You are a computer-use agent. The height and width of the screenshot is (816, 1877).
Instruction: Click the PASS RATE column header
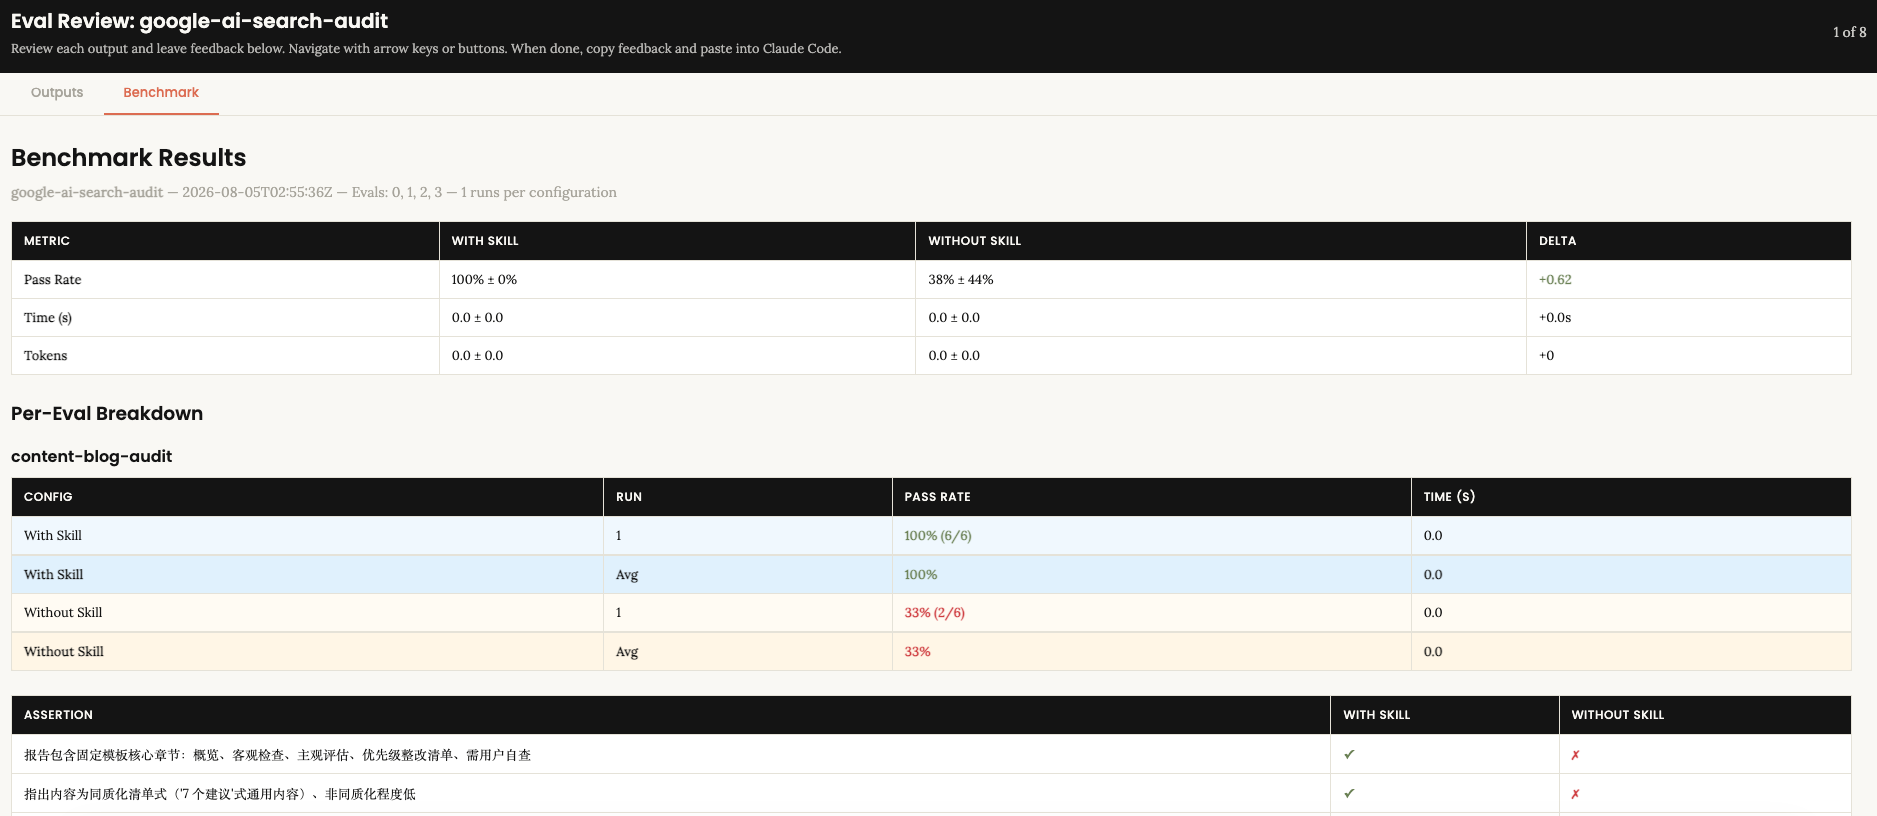(937, 497)
